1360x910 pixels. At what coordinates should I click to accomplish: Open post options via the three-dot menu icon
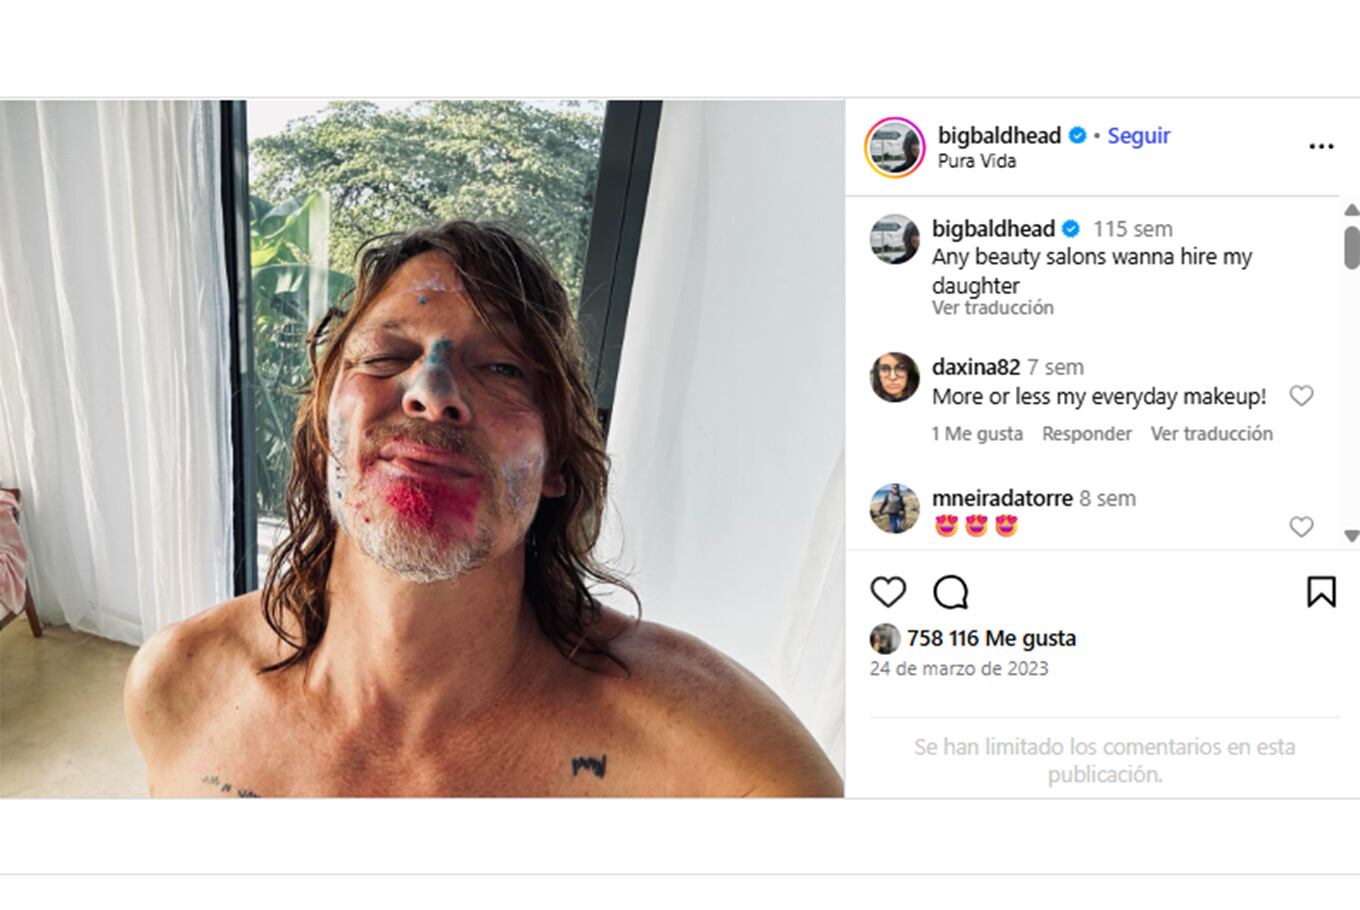point(1319,146)
